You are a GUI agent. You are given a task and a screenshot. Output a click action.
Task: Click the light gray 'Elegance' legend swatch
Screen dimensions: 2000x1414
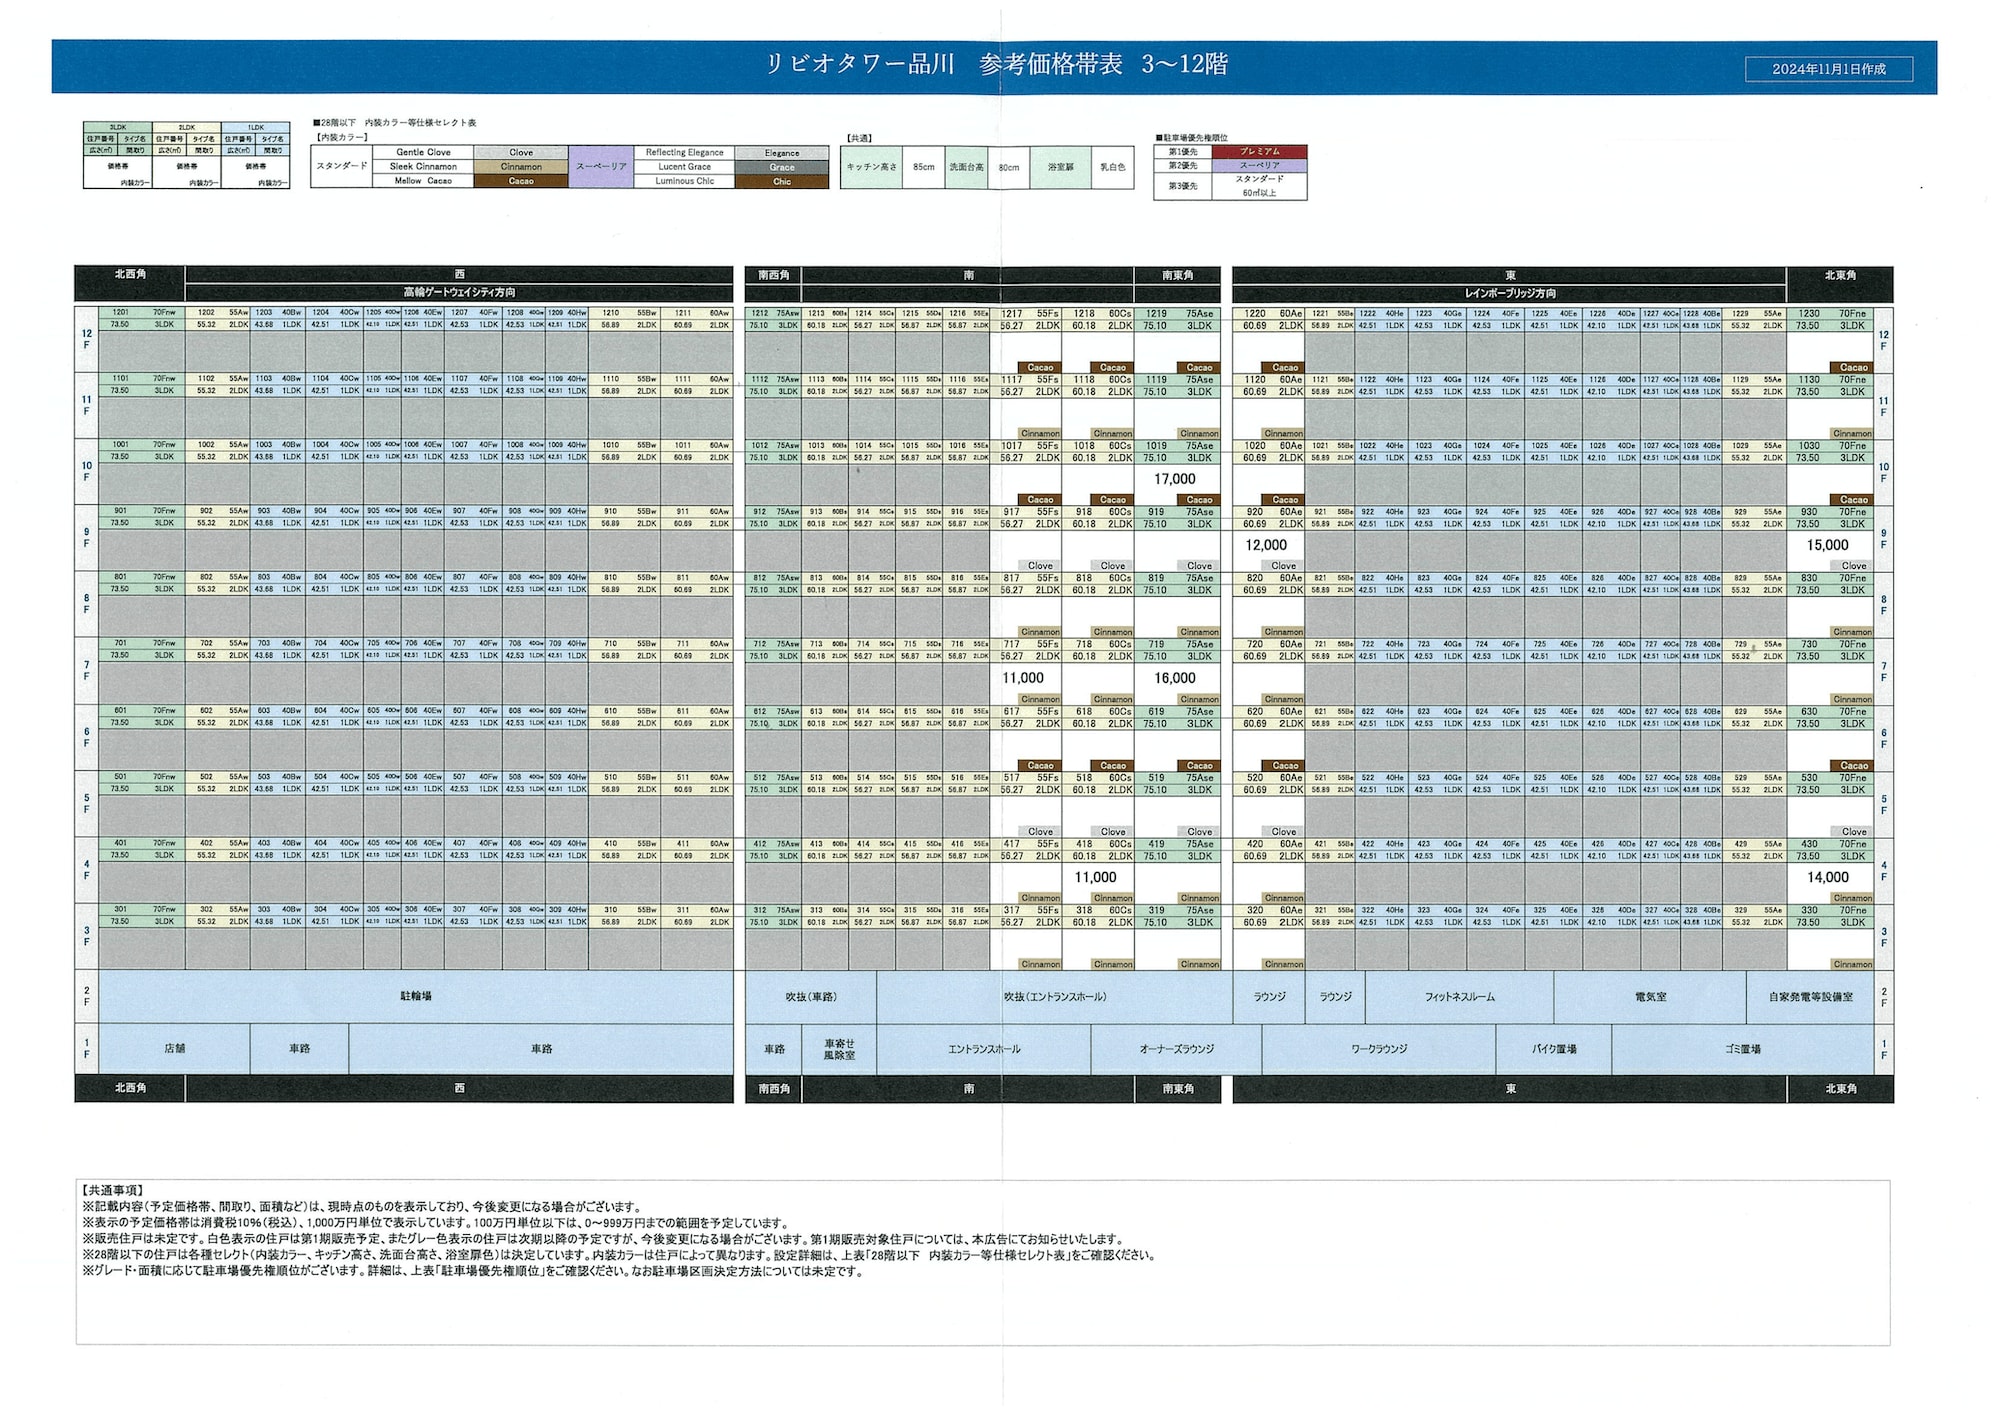[782, 153]
